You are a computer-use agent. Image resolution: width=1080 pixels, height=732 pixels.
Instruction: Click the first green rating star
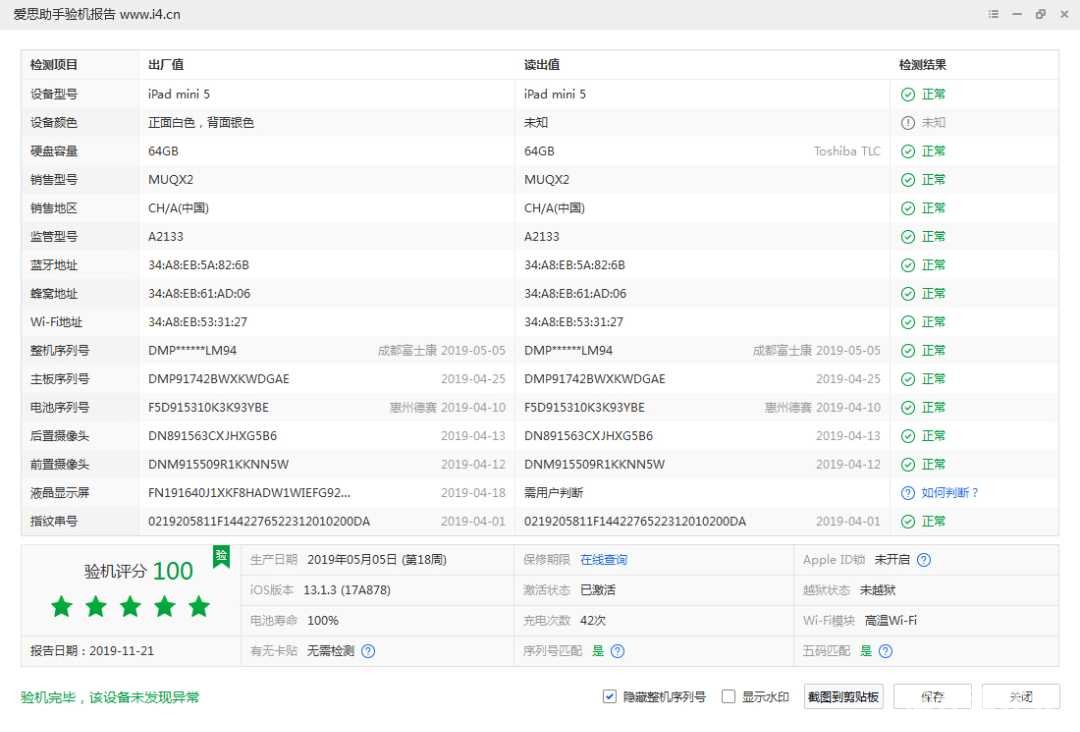pyautogui.click(x=62, y=606)
